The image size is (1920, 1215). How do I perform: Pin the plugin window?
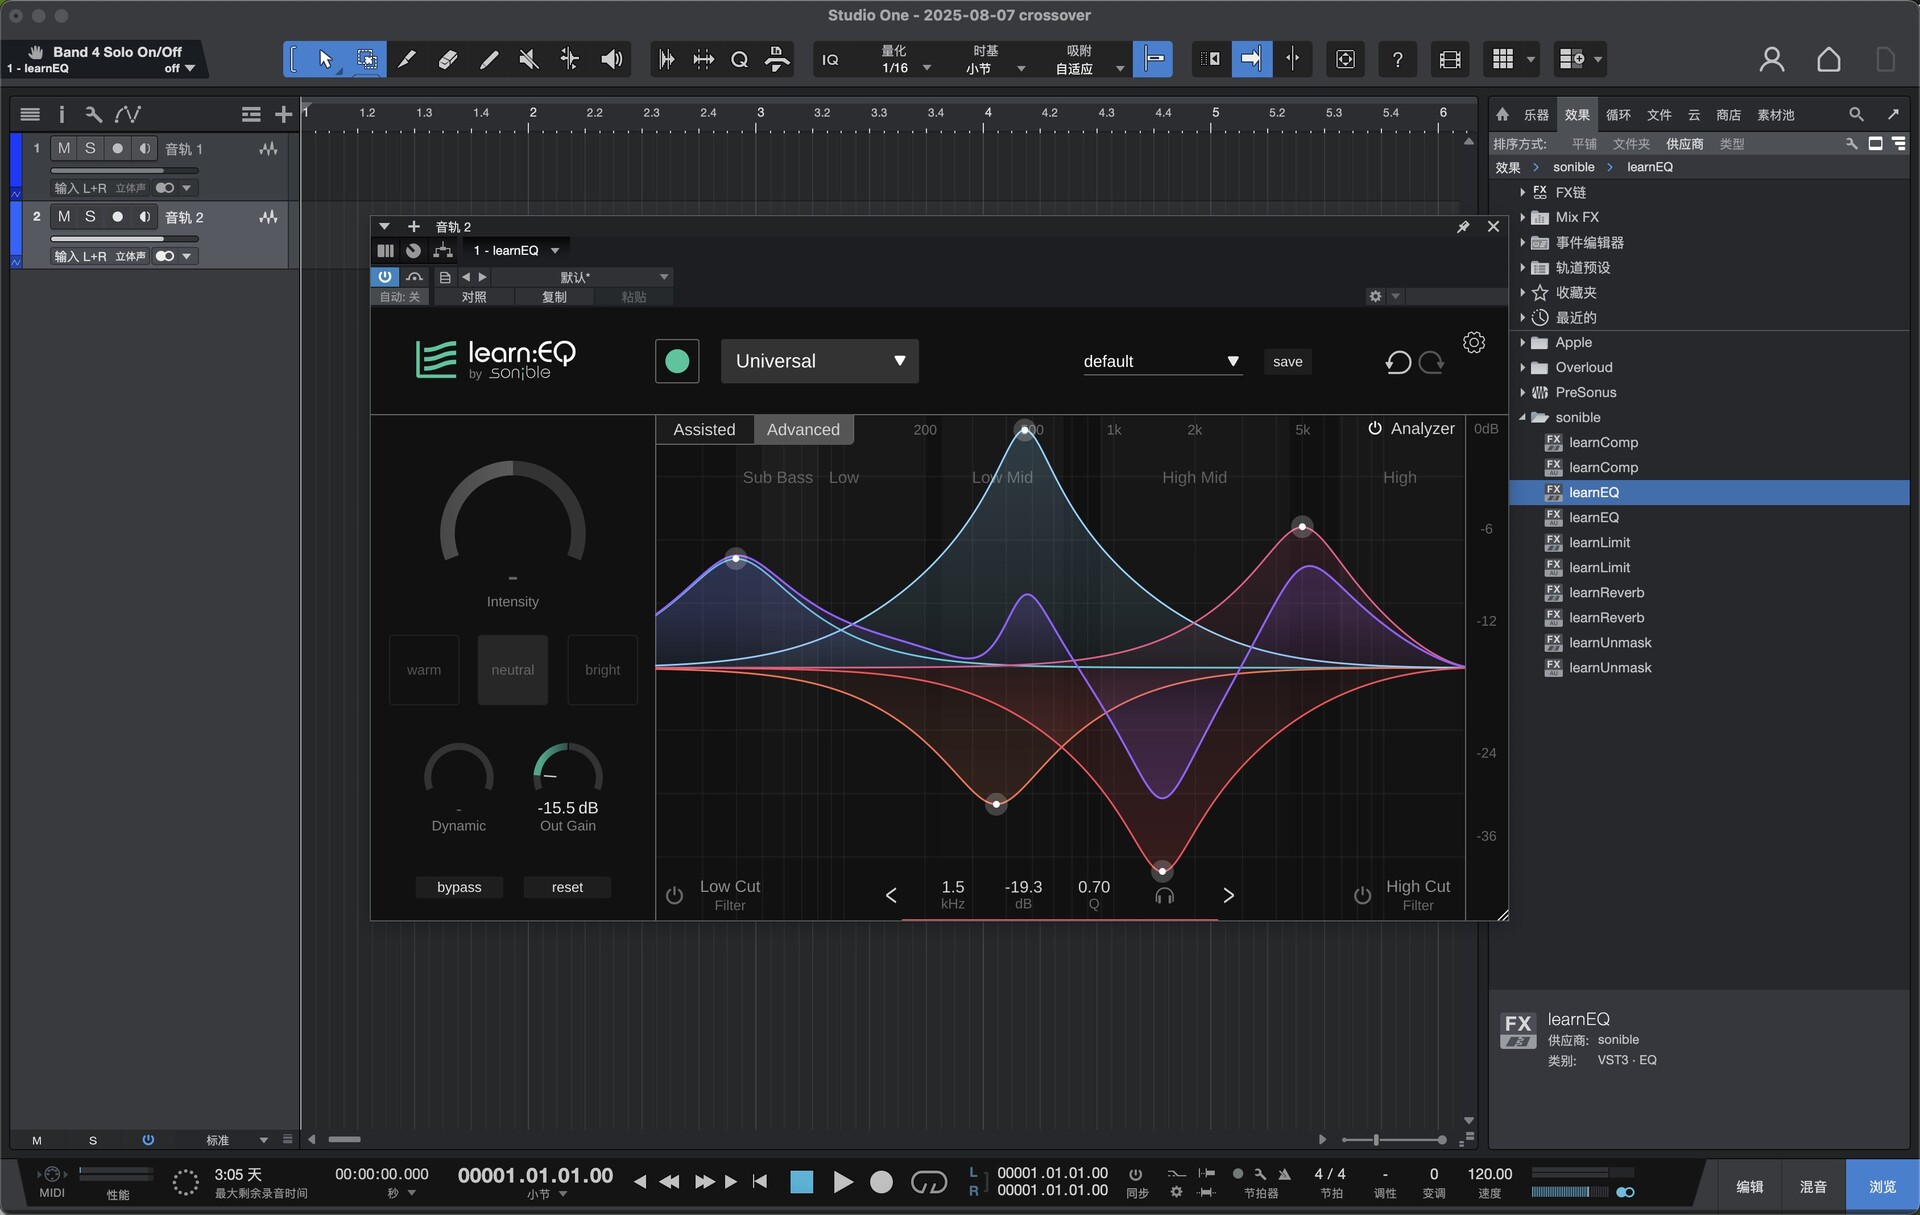coord(1463,227)
